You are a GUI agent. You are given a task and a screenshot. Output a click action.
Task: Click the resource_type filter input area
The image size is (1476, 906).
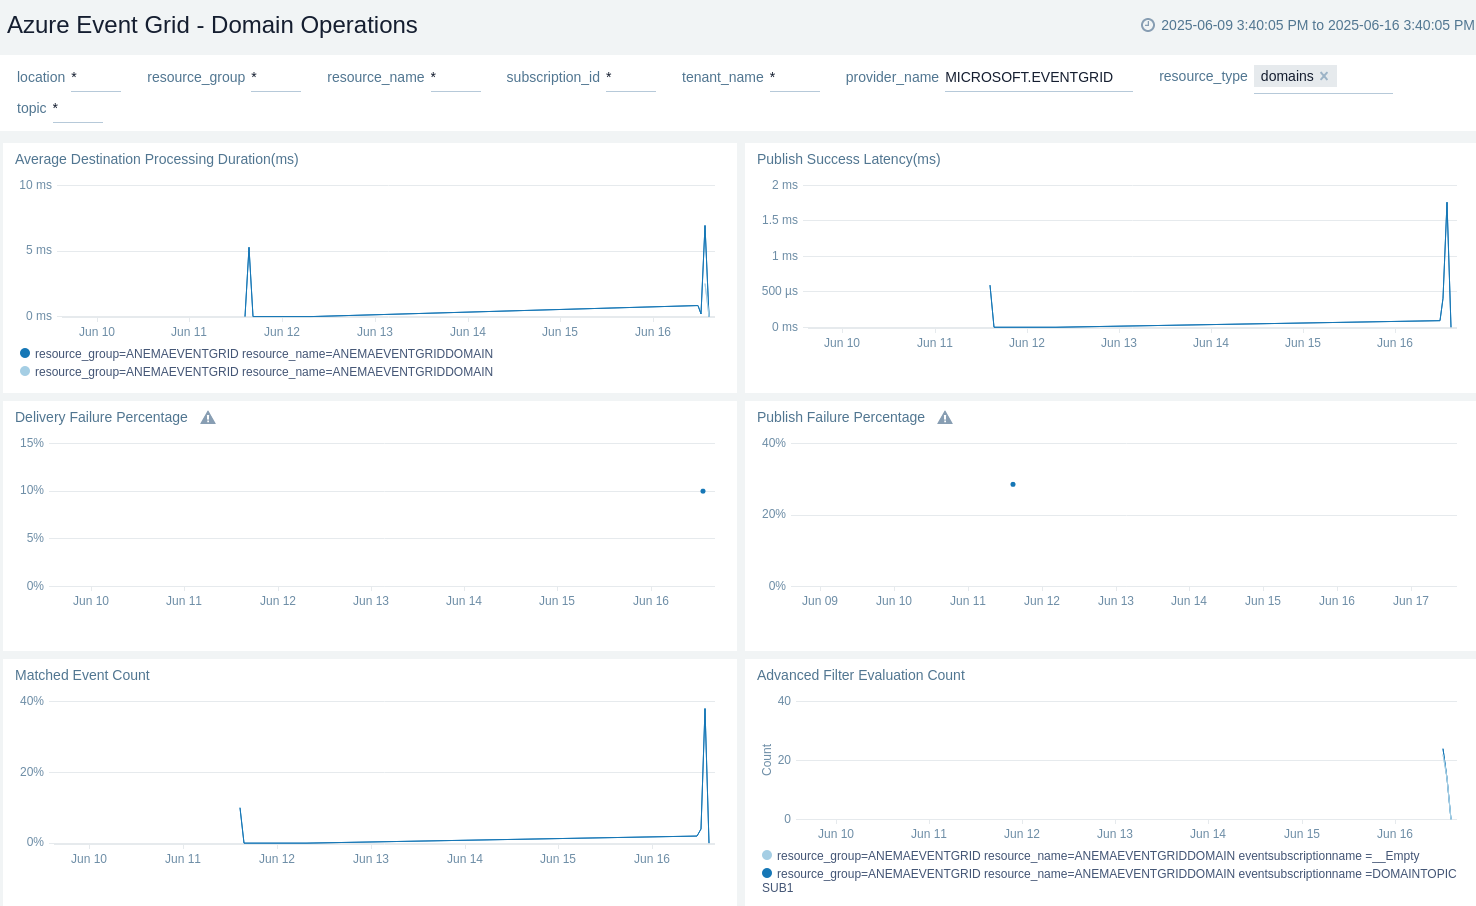point(1323,78)
